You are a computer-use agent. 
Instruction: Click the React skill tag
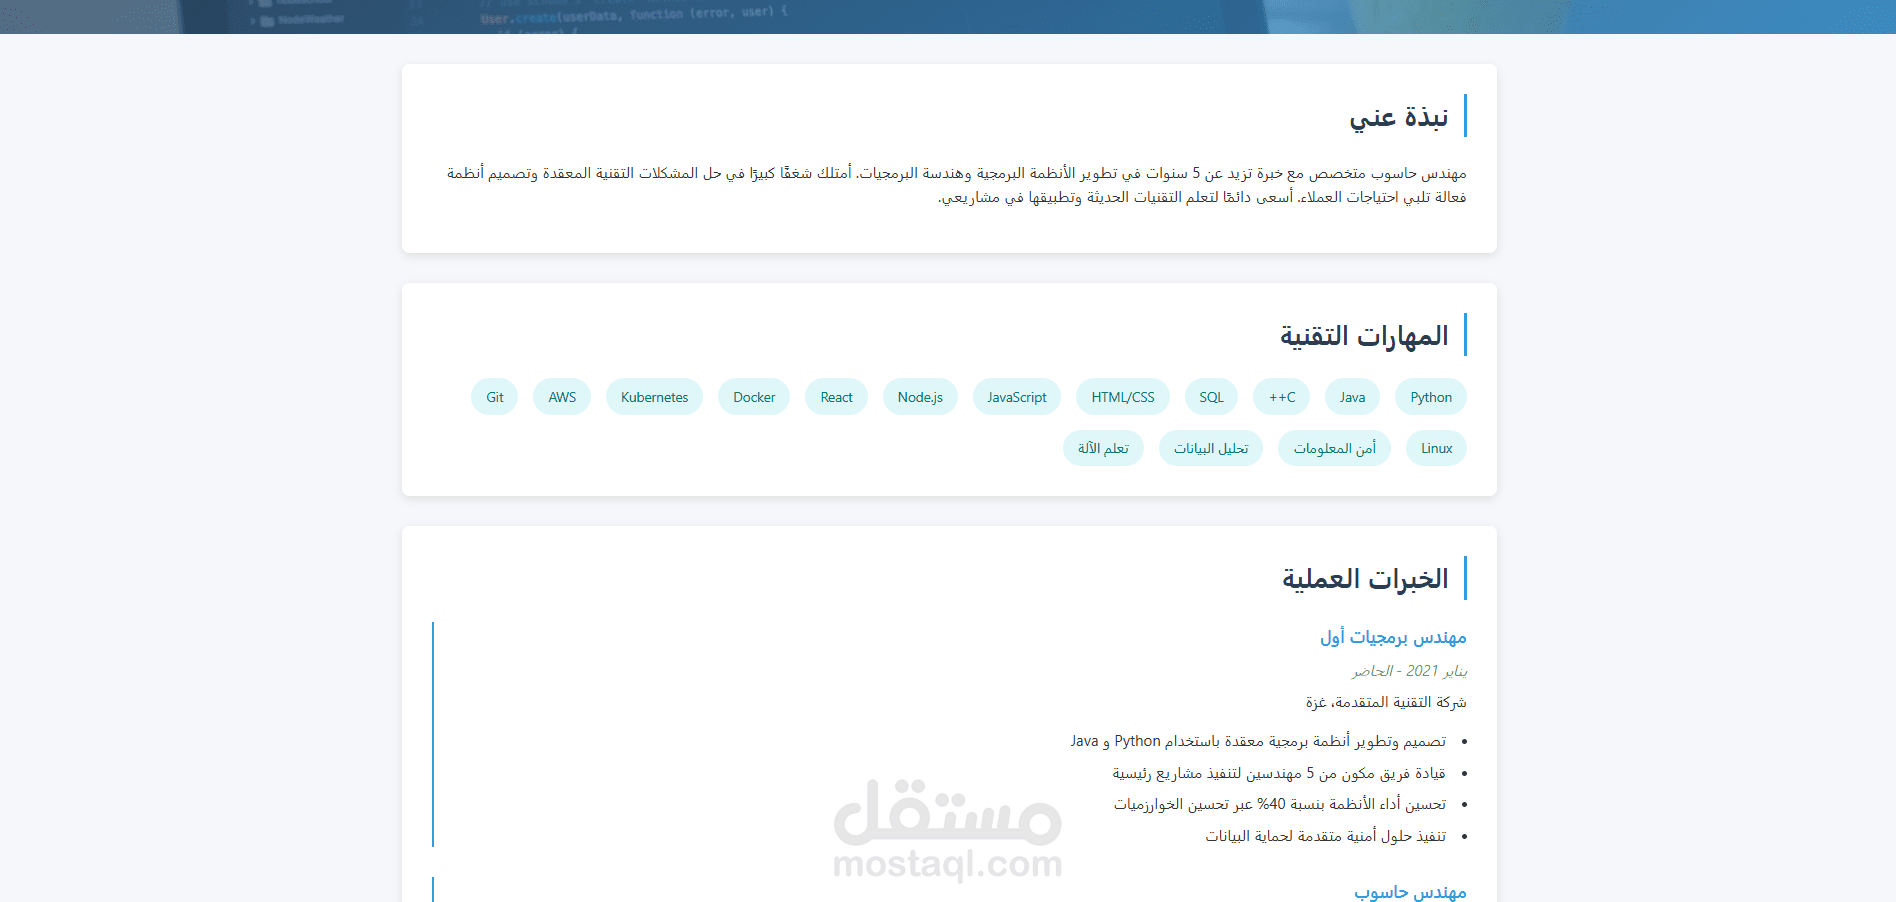tap(836, 397)
